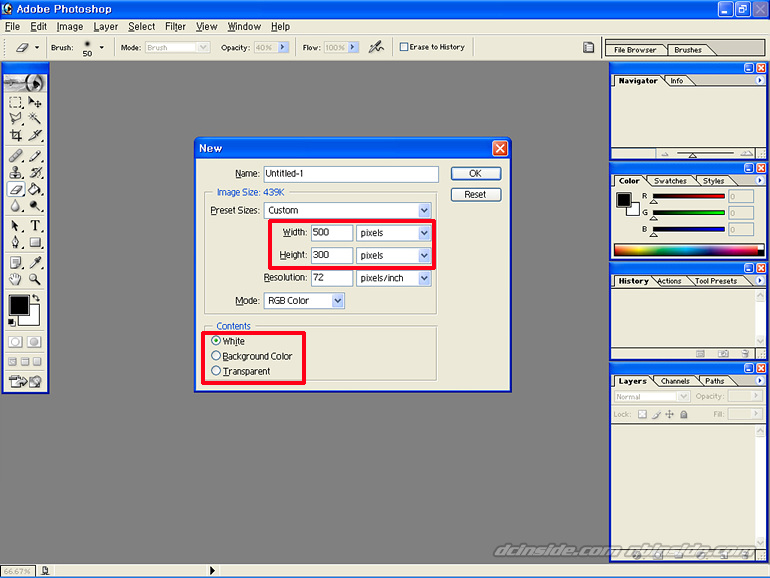Select the Brush tool in toolbox
This screenshot has width=770, height=578.
(34, 156)
